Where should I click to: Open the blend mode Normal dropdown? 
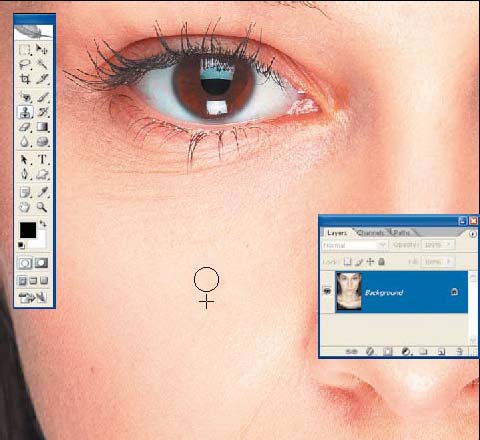[355, 245]
